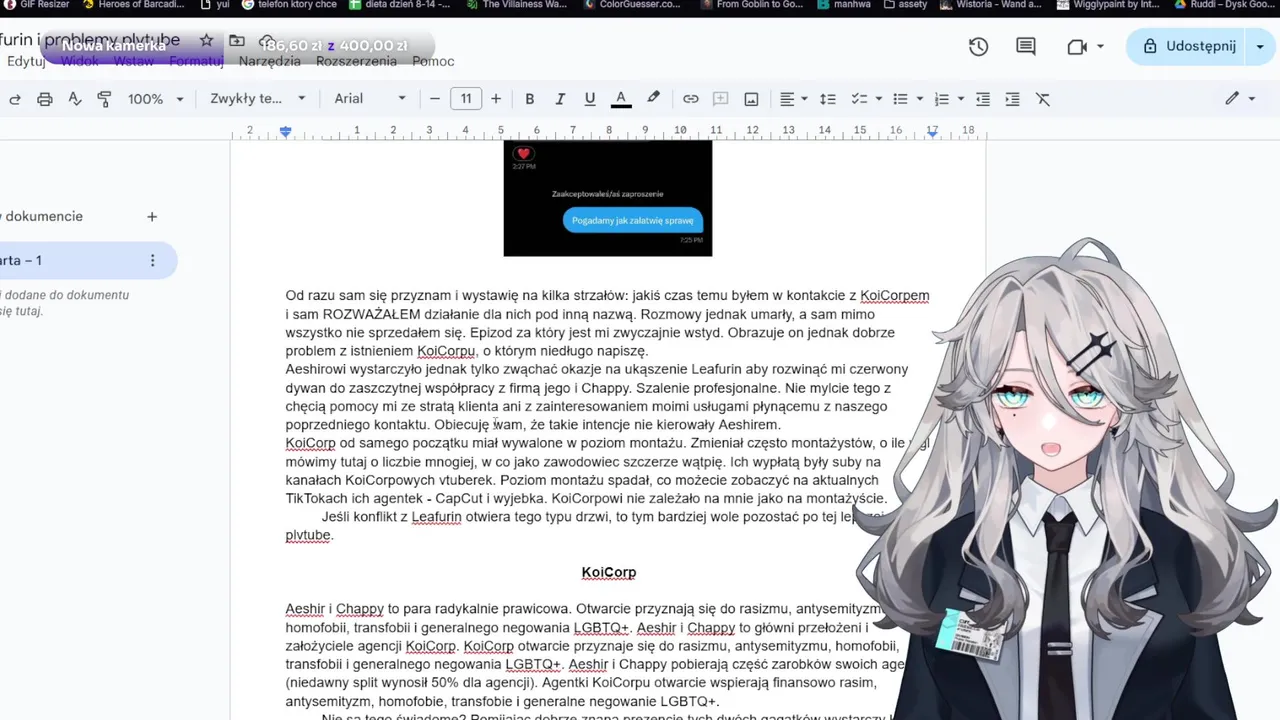
Task: Switch to the 'Heroes of Barcadi...' browser tab
Action: [133, 5]
